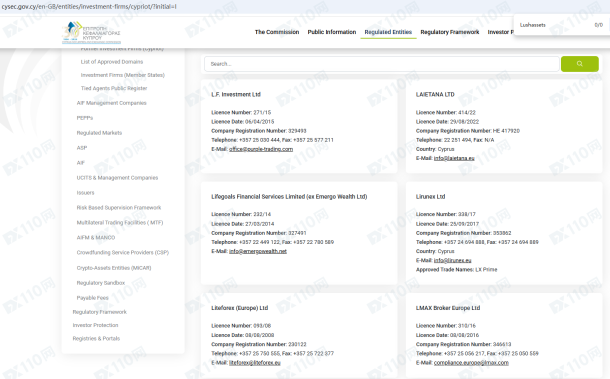Open Multilateral Trading Facilities (MTF)
The width and height of the screenshot is (610, 379).
point(120,223)
